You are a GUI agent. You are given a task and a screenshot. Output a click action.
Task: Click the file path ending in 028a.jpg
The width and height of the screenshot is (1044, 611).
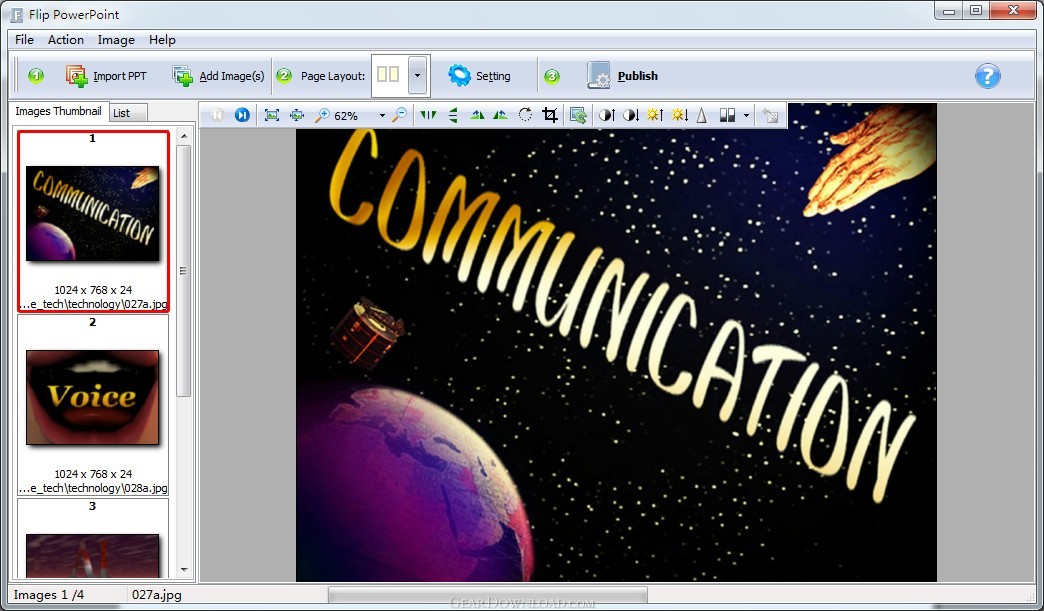pyautogui.click(x=93, y=488)
